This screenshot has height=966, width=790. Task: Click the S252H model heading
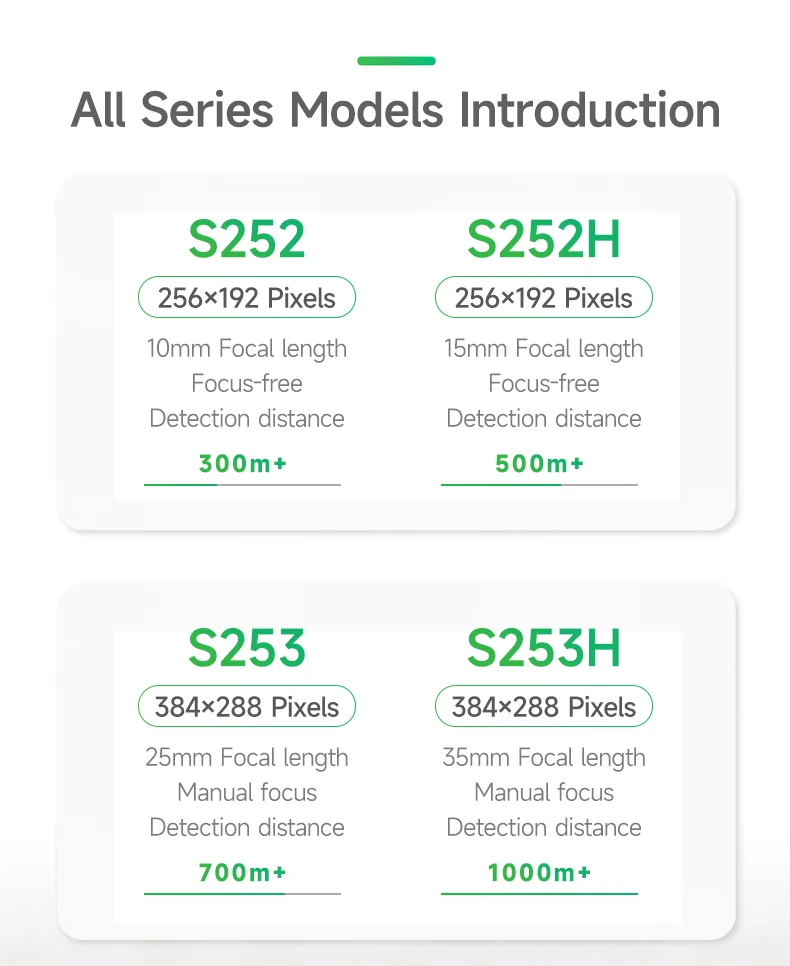(543, 240)
